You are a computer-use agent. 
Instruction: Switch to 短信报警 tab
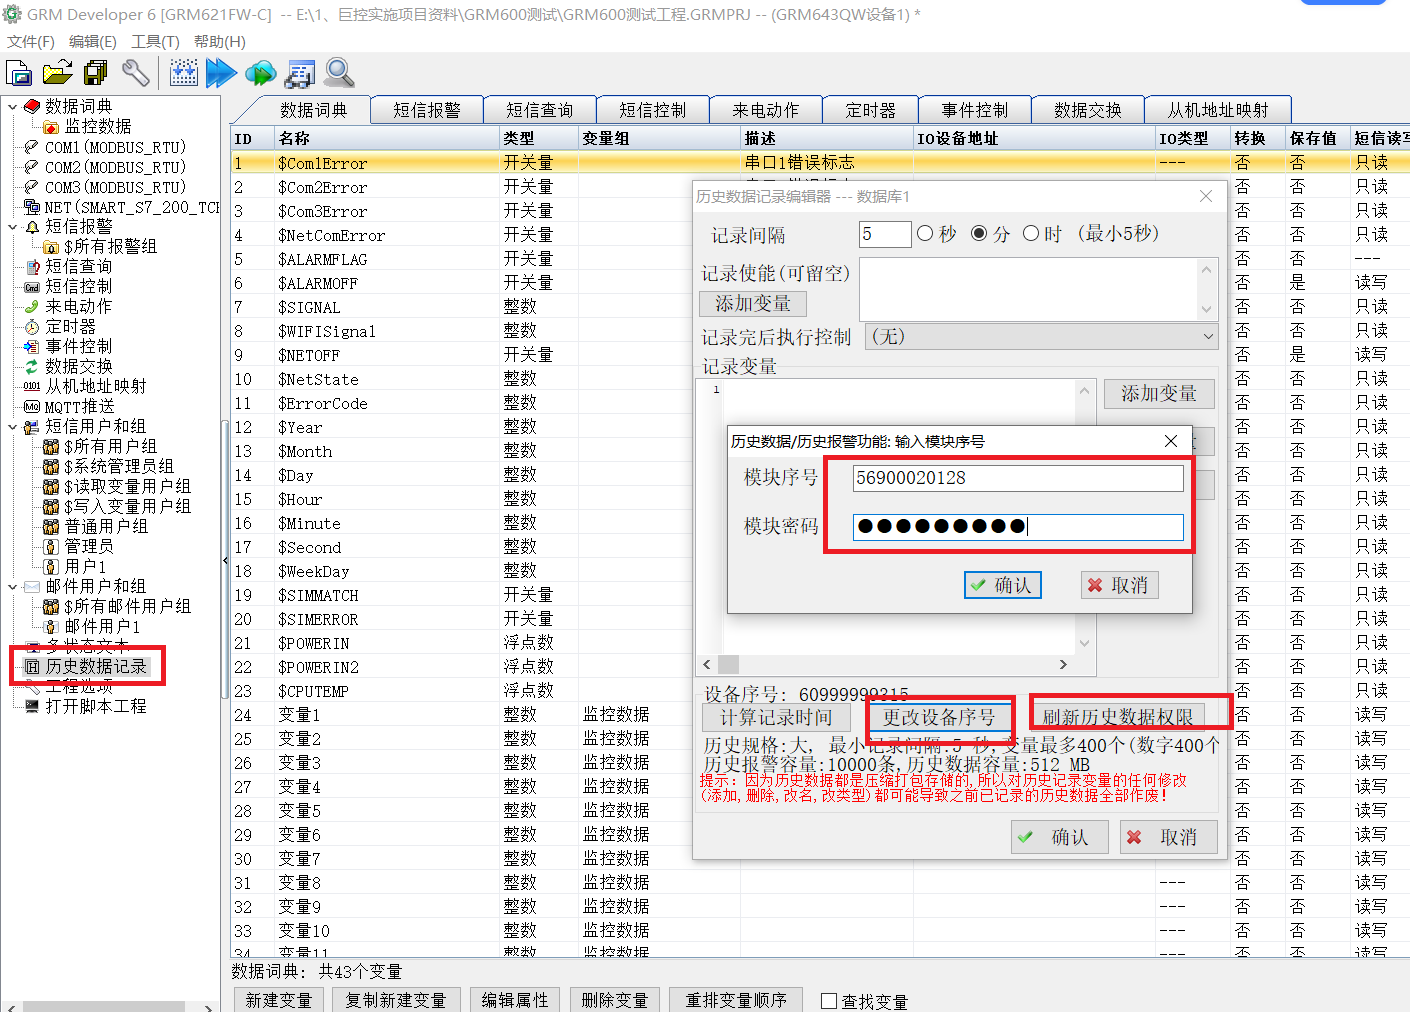coord(427,110)
